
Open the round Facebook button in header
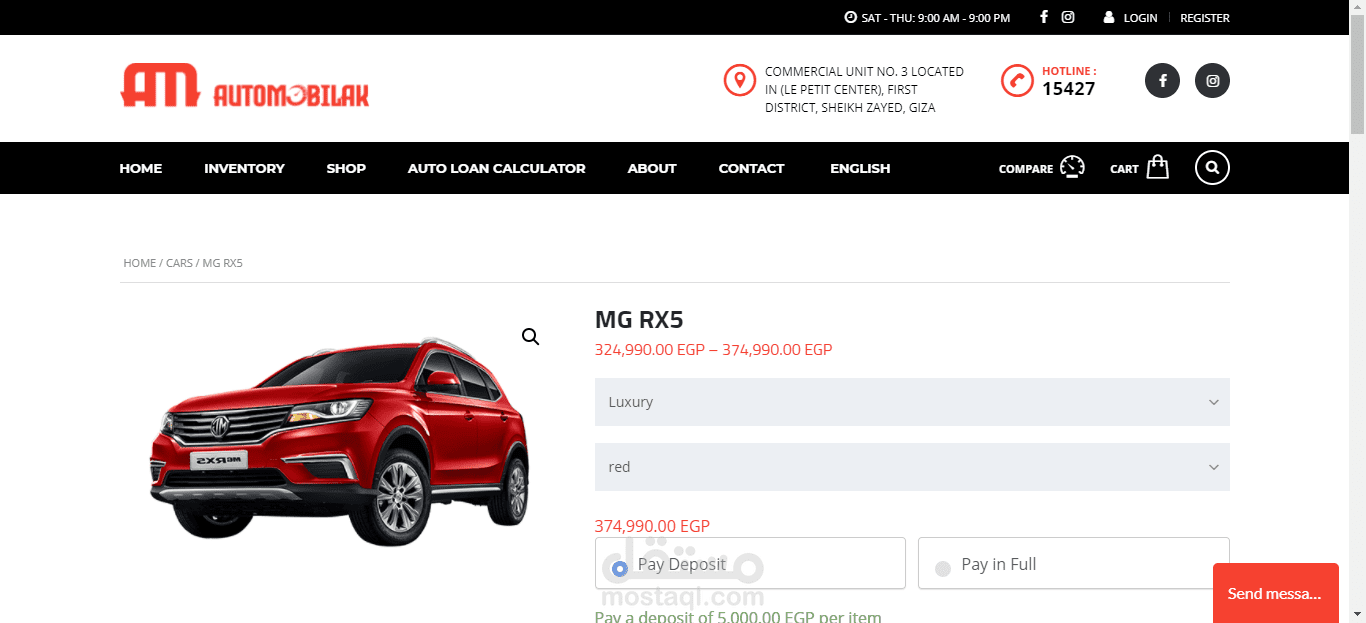pyautogui.click(x=1162, y=81)
